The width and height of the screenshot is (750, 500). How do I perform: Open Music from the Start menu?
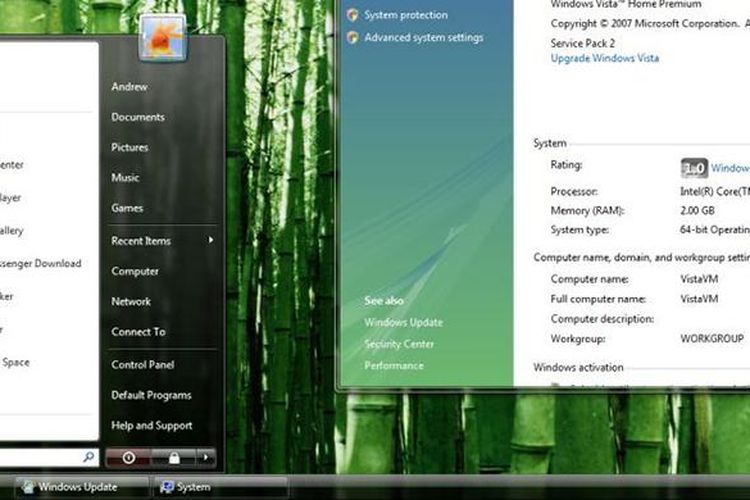[125, 178]
